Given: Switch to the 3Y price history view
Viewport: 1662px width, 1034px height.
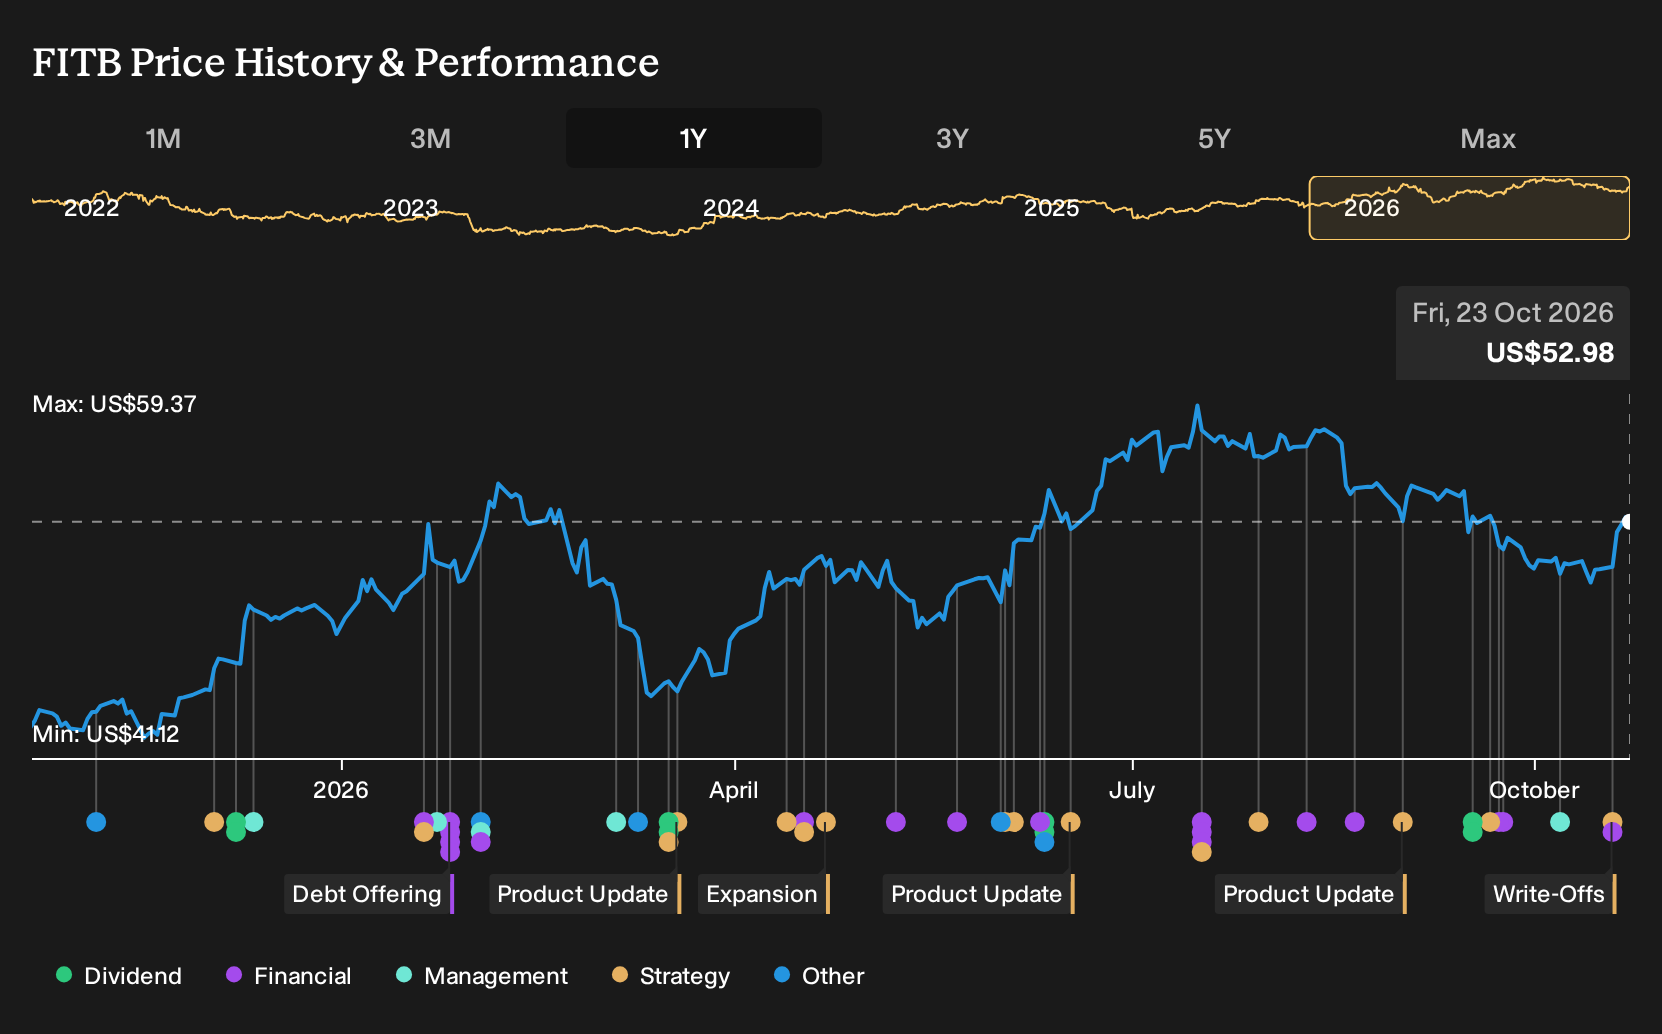Looking at the screenshot, I should 952,138.
